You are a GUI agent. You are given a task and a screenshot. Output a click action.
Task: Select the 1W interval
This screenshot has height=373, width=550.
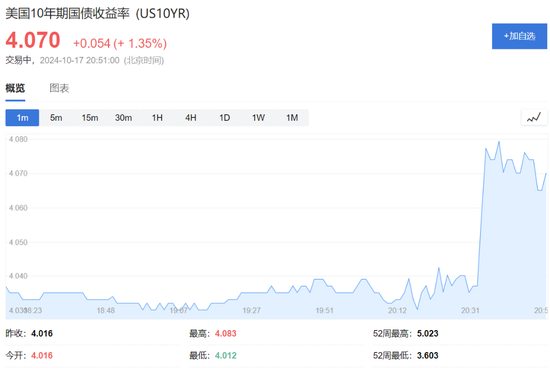pos(259,118)
